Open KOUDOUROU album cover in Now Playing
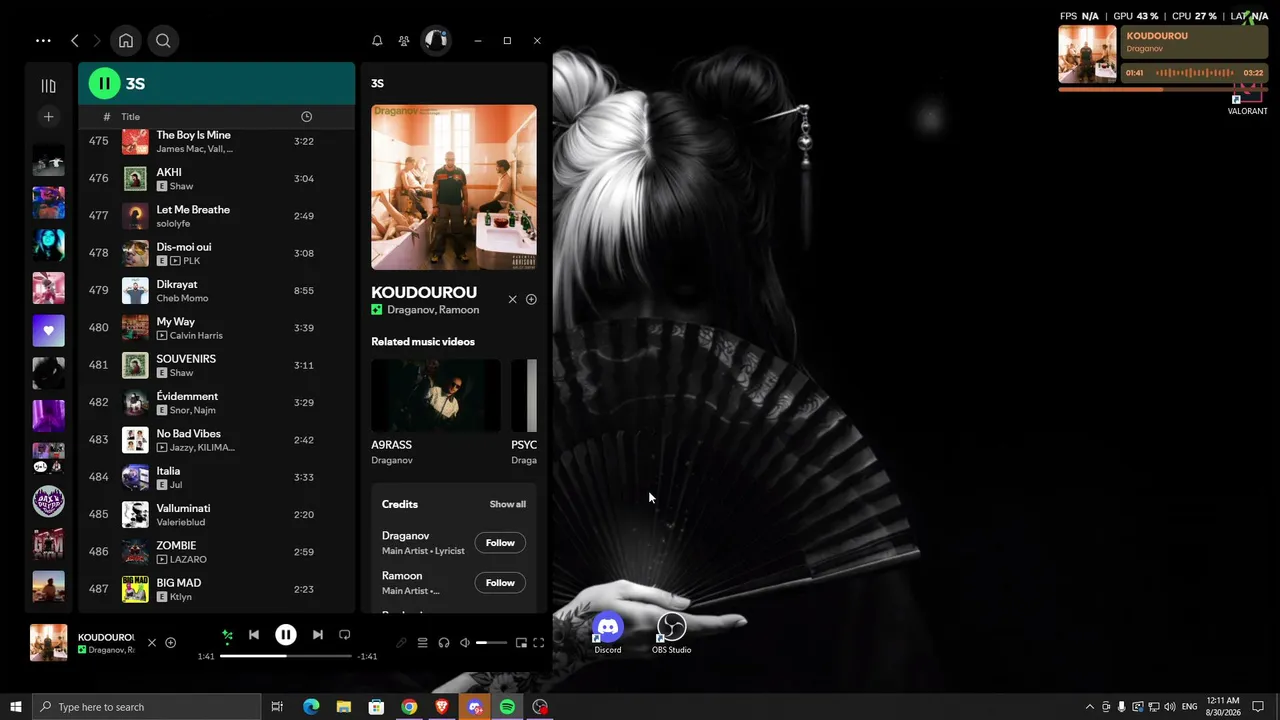This screenshot has width=1280, height=720. click(x=454, y=187)
